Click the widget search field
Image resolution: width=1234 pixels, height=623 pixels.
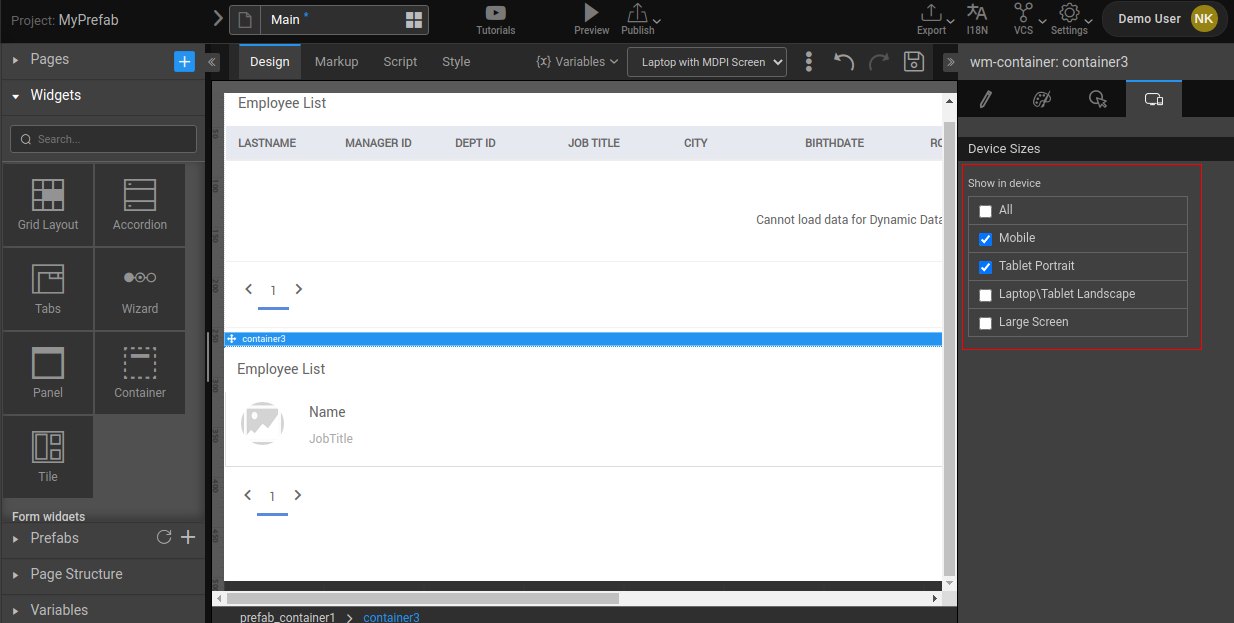pos(103,139)
